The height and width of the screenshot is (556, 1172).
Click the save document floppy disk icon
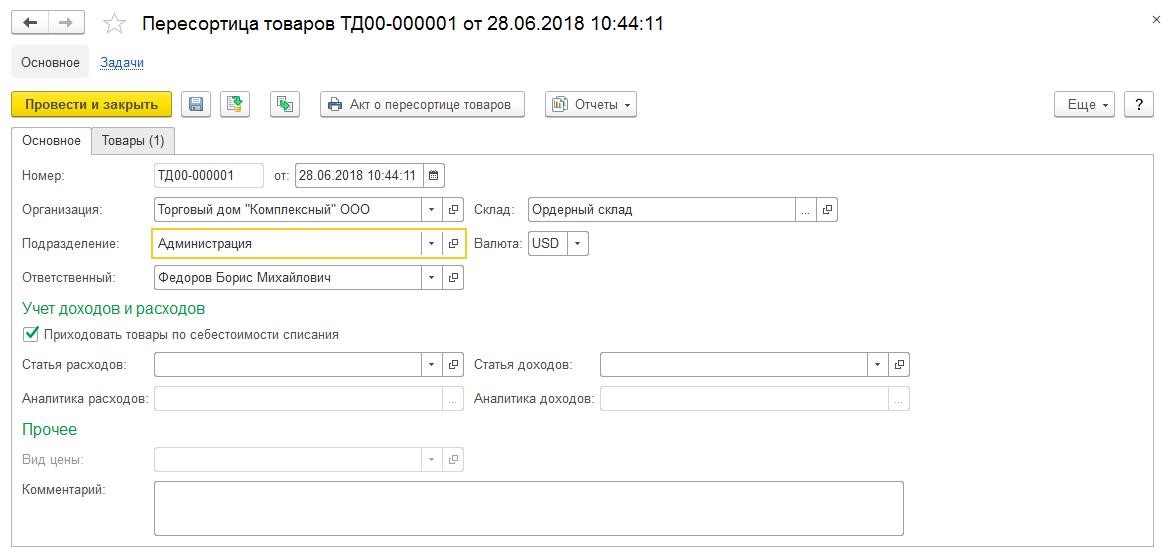coord(196,105)
